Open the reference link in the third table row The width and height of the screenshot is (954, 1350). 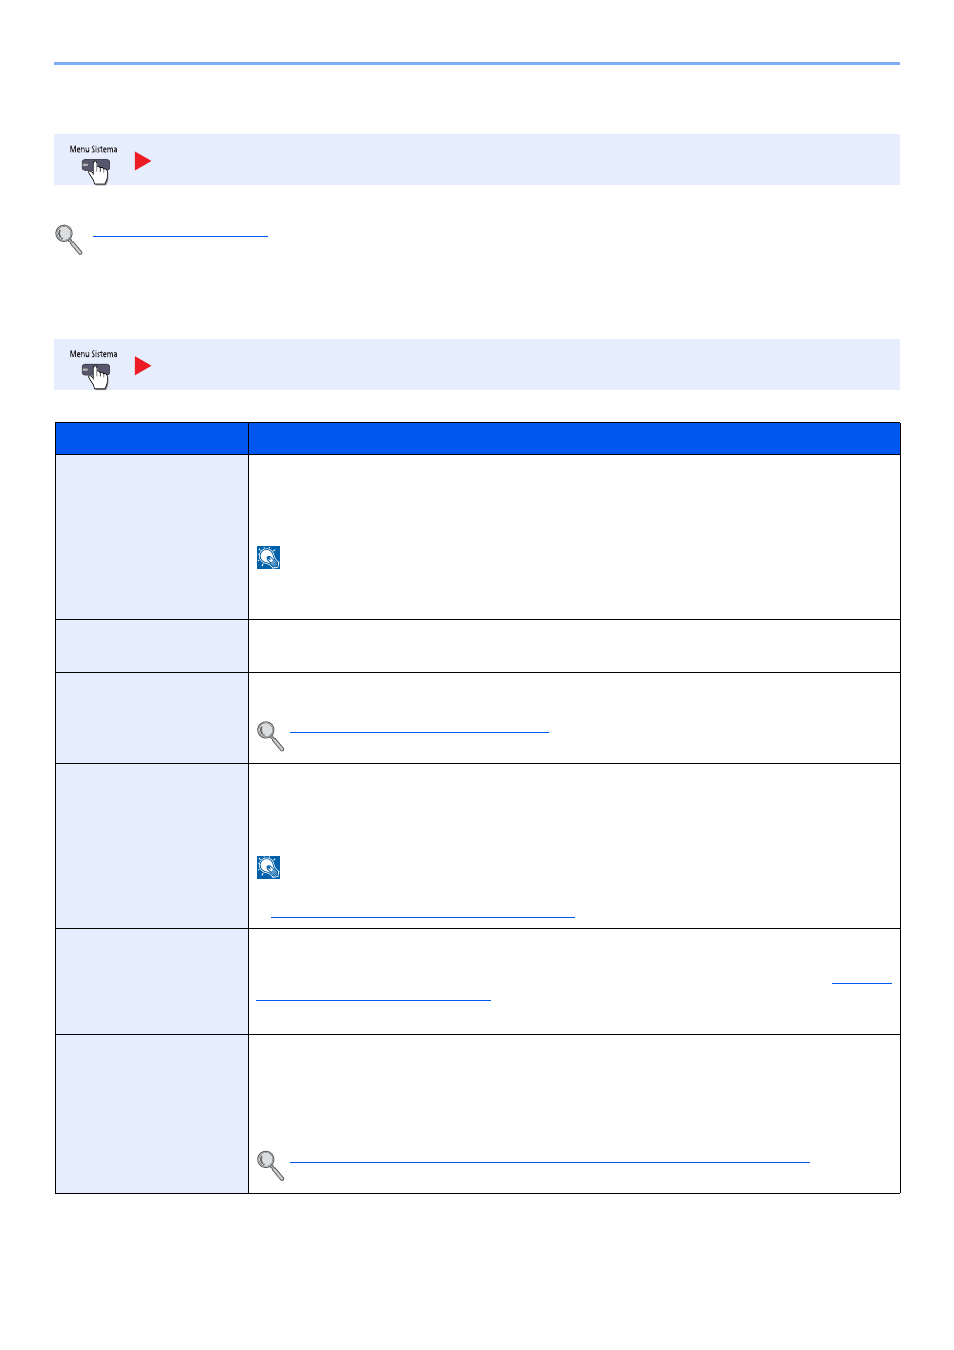click(419, 731)
